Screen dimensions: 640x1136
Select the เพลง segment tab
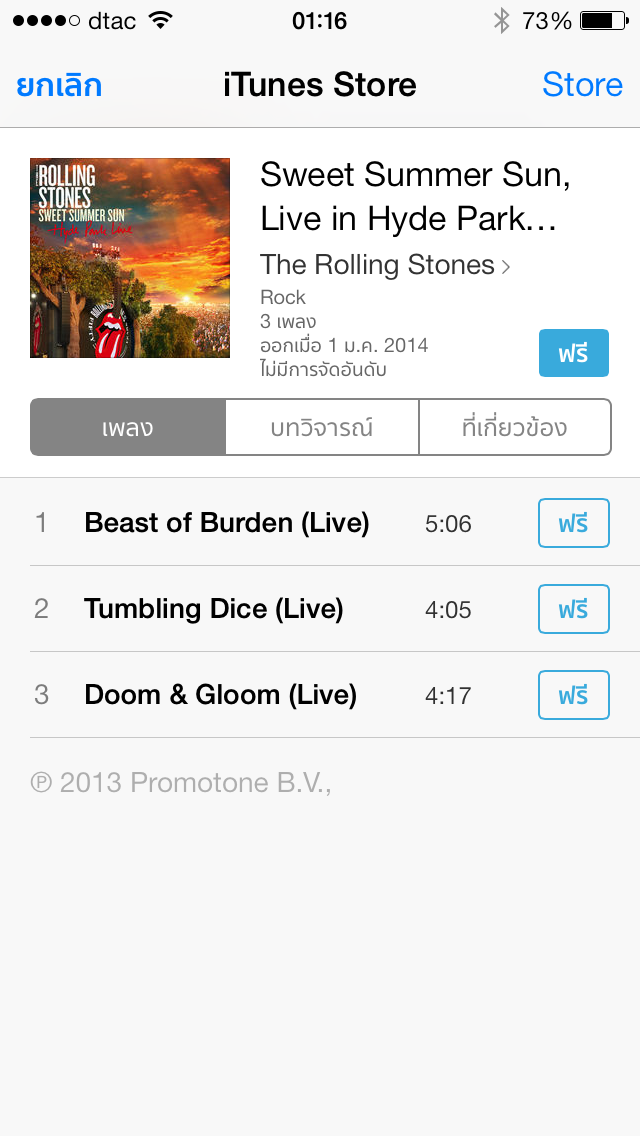[x=128, y=427]
